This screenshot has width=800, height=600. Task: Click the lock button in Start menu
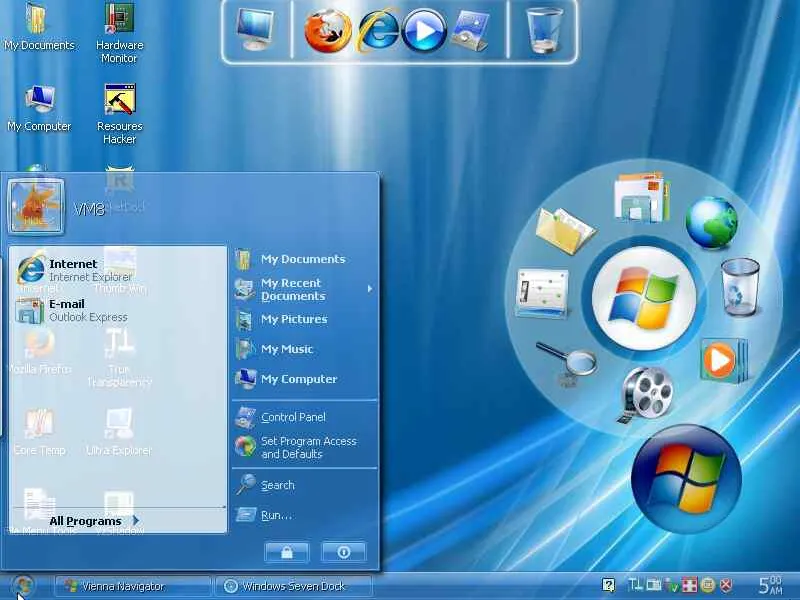point(287,552)
